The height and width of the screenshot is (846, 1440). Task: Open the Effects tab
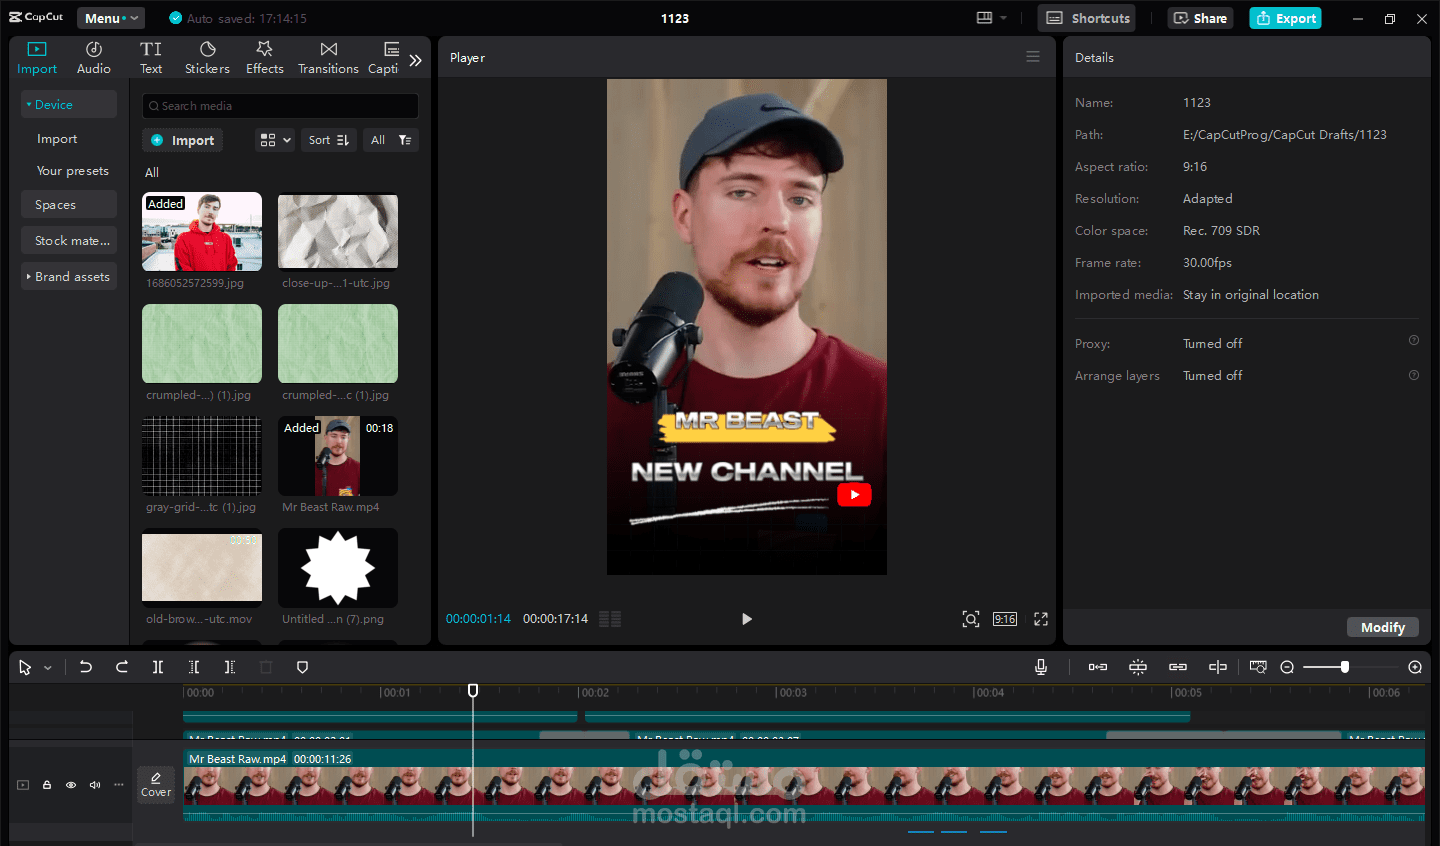tap(265, 58)
